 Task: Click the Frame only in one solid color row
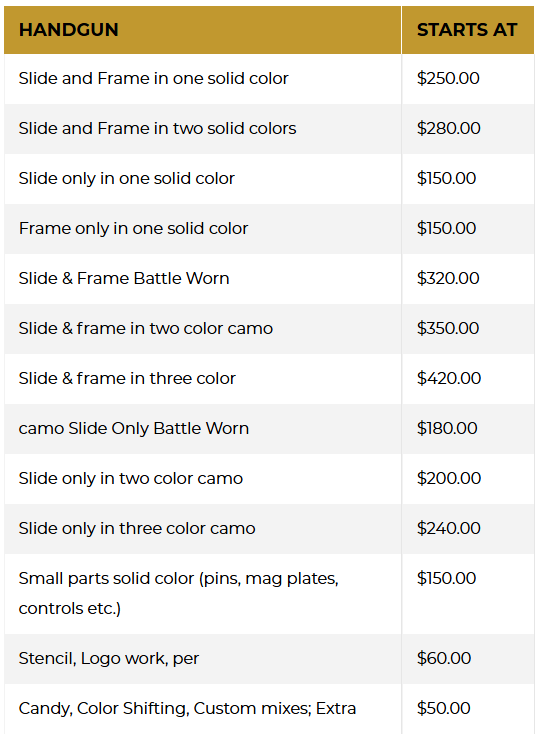[x=269, y=229]
